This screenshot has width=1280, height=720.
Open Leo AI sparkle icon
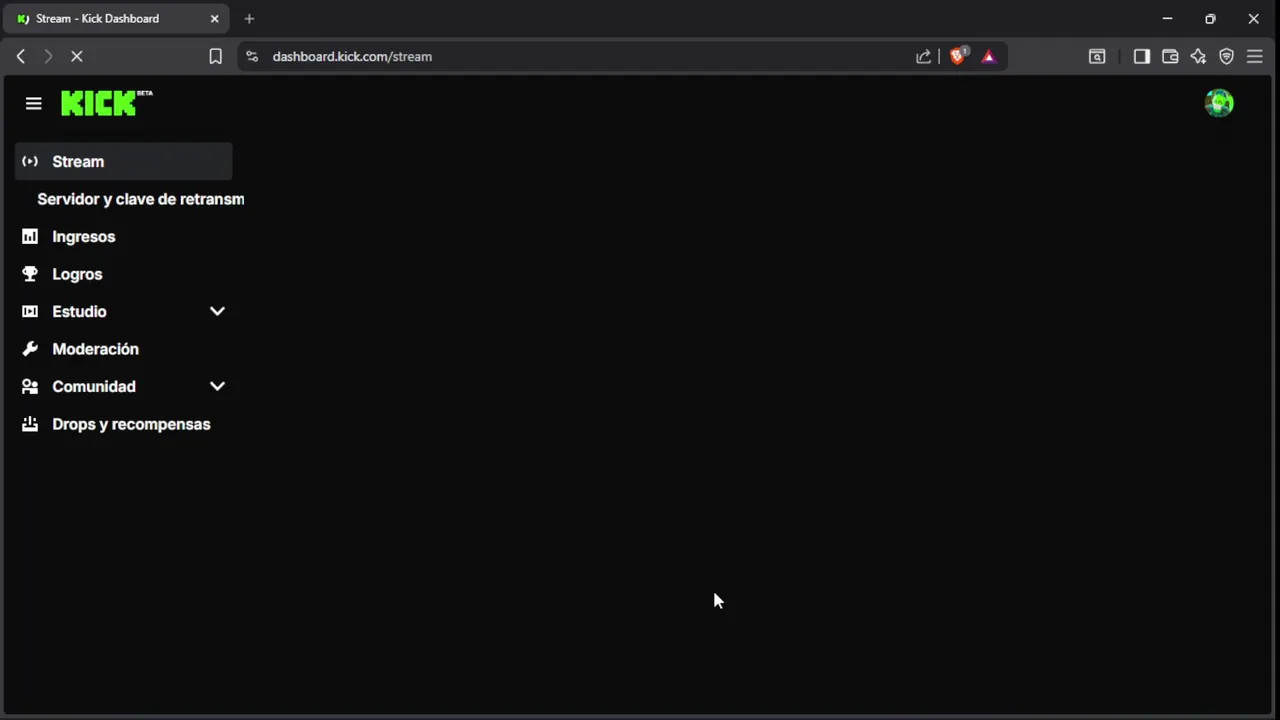pos(1198,56)
